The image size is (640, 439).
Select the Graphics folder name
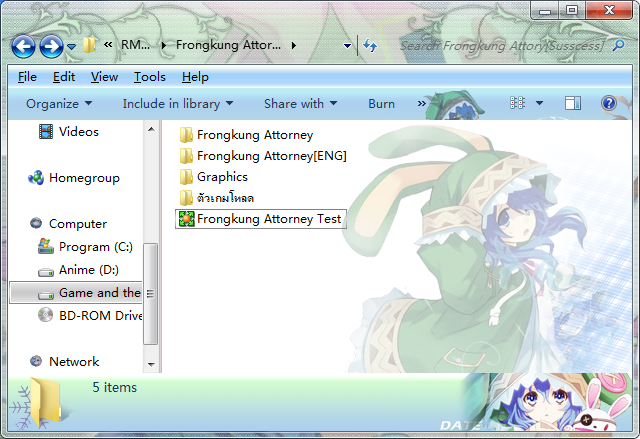pos(222,177)
